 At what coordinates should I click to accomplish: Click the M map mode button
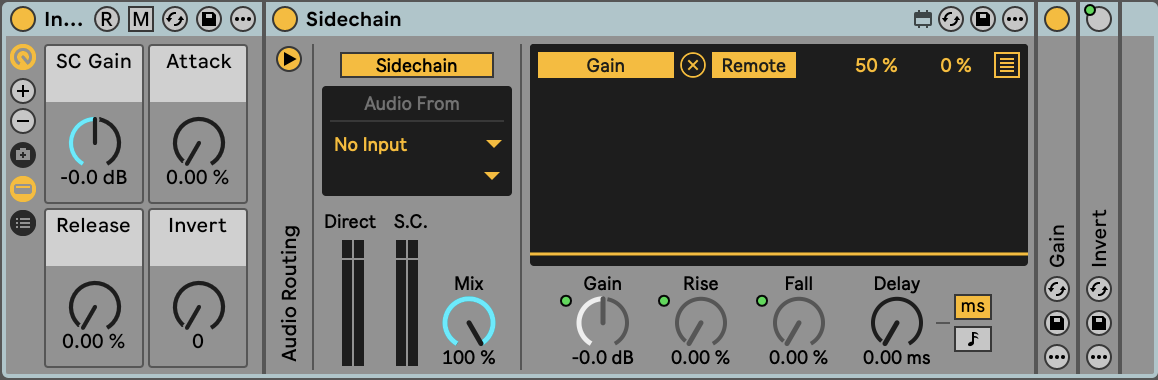coord(140,20)
